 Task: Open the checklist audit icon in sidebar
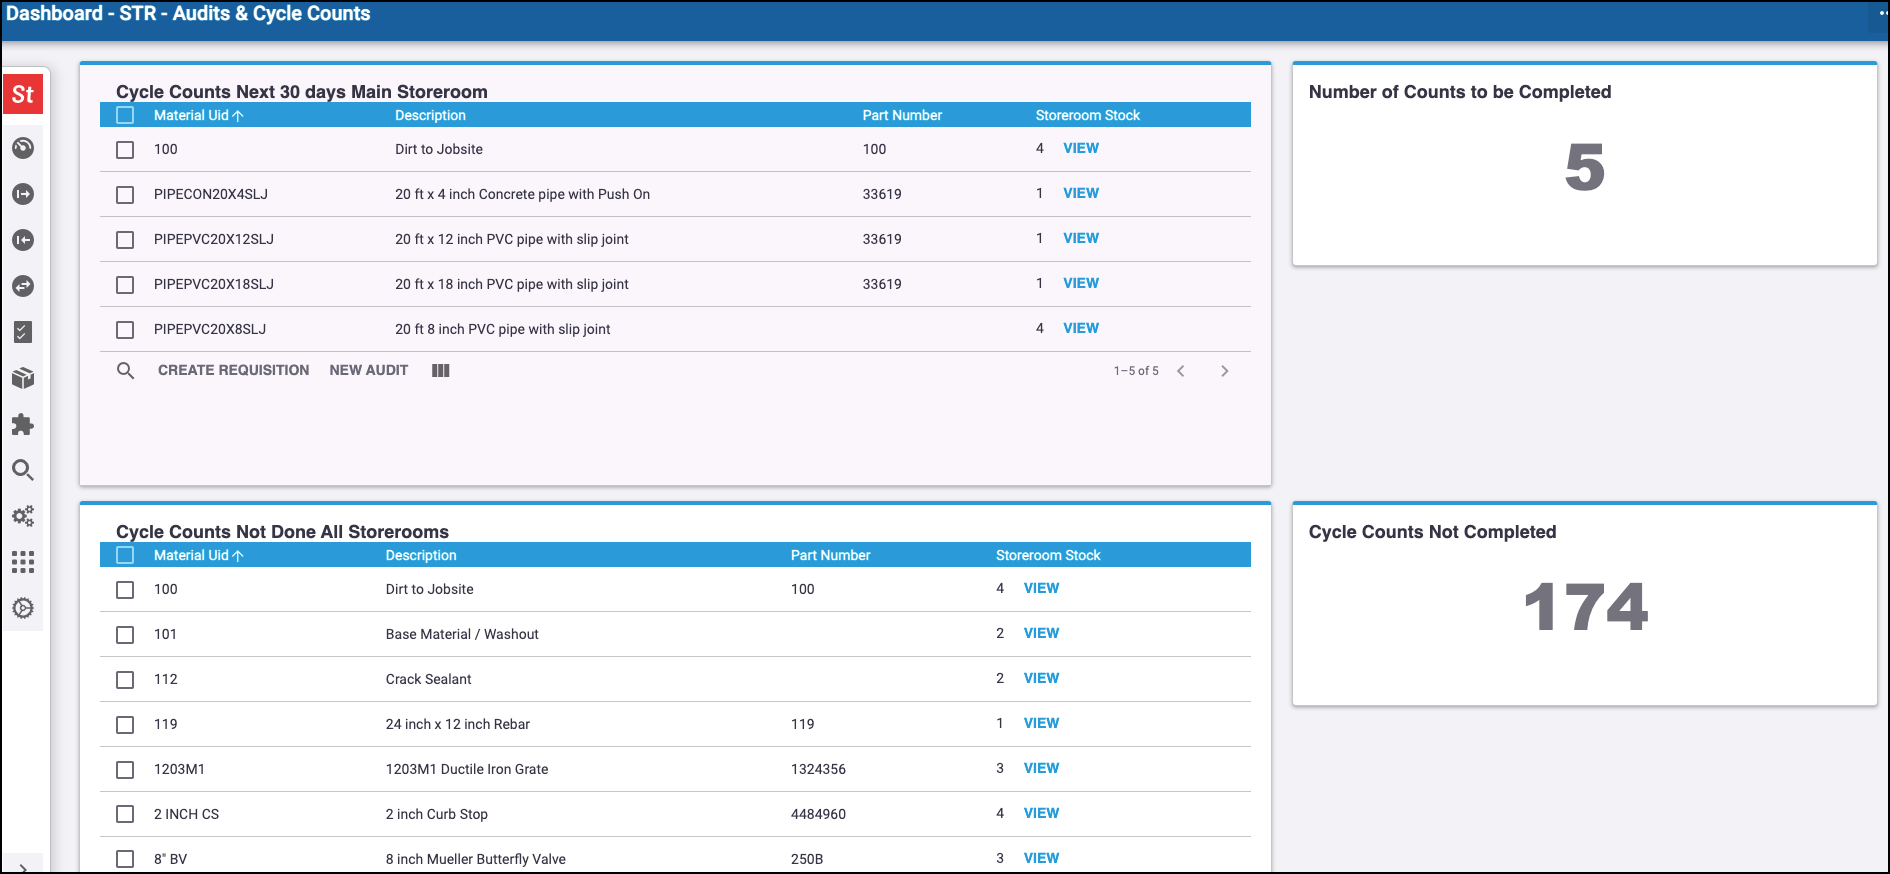coord(23,332)
